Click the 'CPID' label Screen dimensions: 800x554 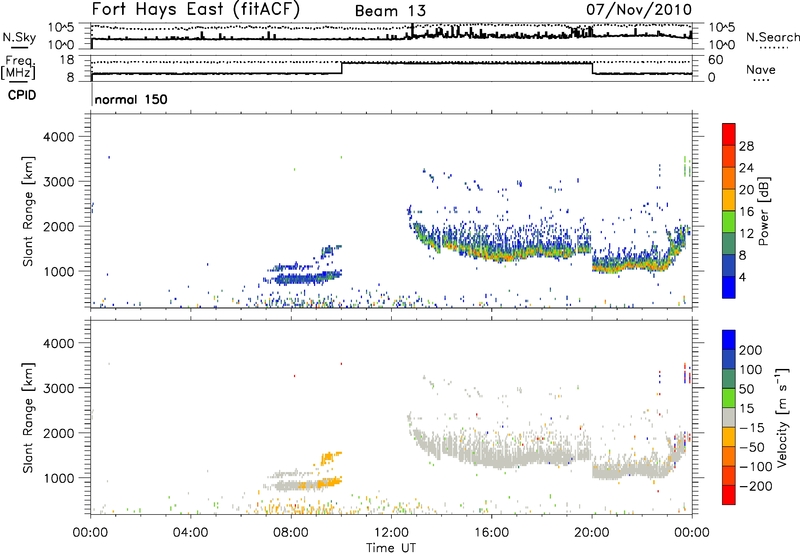click(22, 95)
